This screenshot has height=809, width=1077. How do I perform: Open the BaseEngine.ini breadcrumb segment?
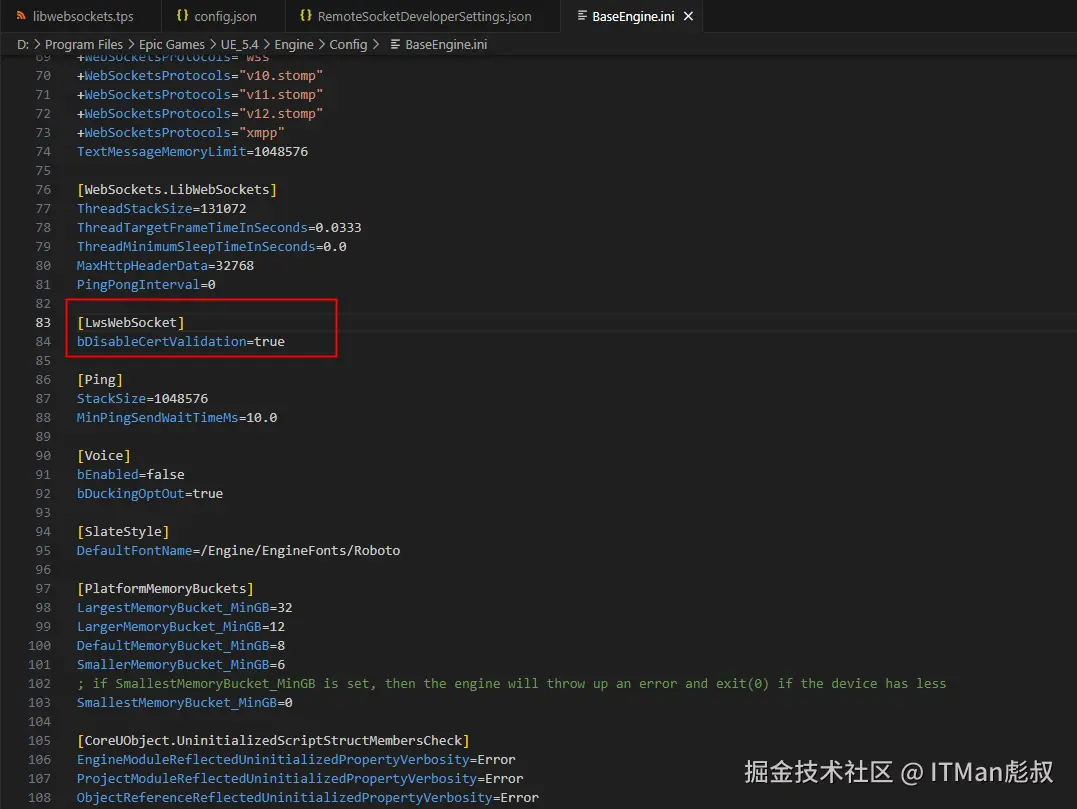(x=446, y=44)
